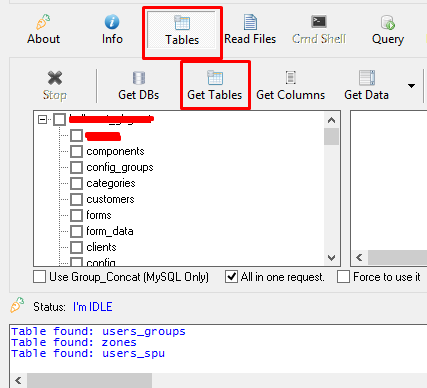Image resolution: width=427 pixels, height=388 pixels.
Task: Uncheck All in one request
Action: click(275, 277)
